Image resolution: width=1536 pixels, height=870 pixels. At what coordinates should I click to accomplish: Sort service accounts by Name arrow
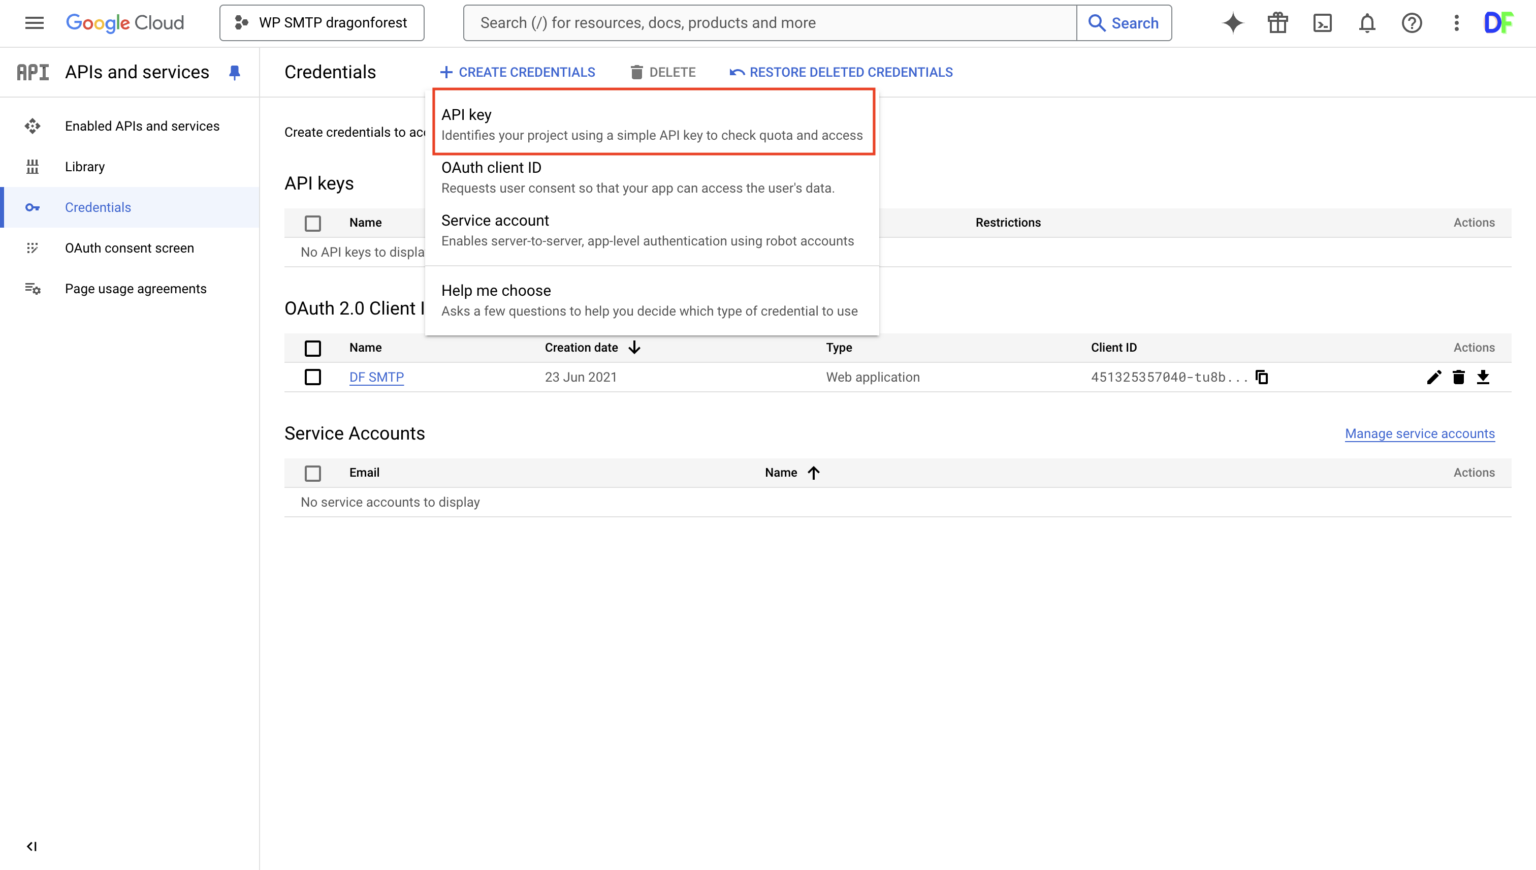(814, 472)
